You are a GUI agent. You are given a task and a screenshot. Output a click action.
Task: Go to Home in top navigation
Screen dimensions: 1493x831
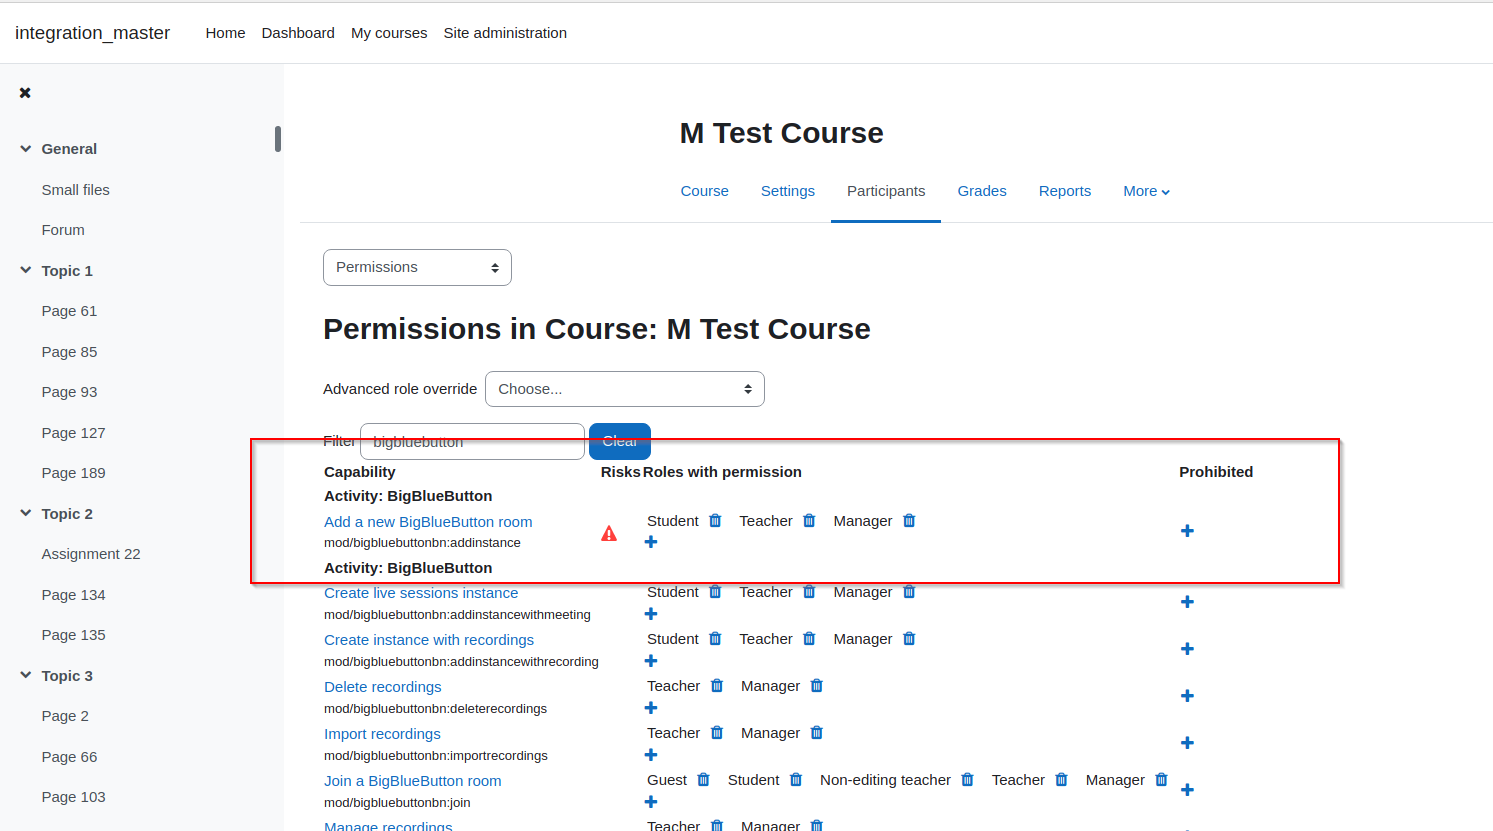(x=225, y=33)
